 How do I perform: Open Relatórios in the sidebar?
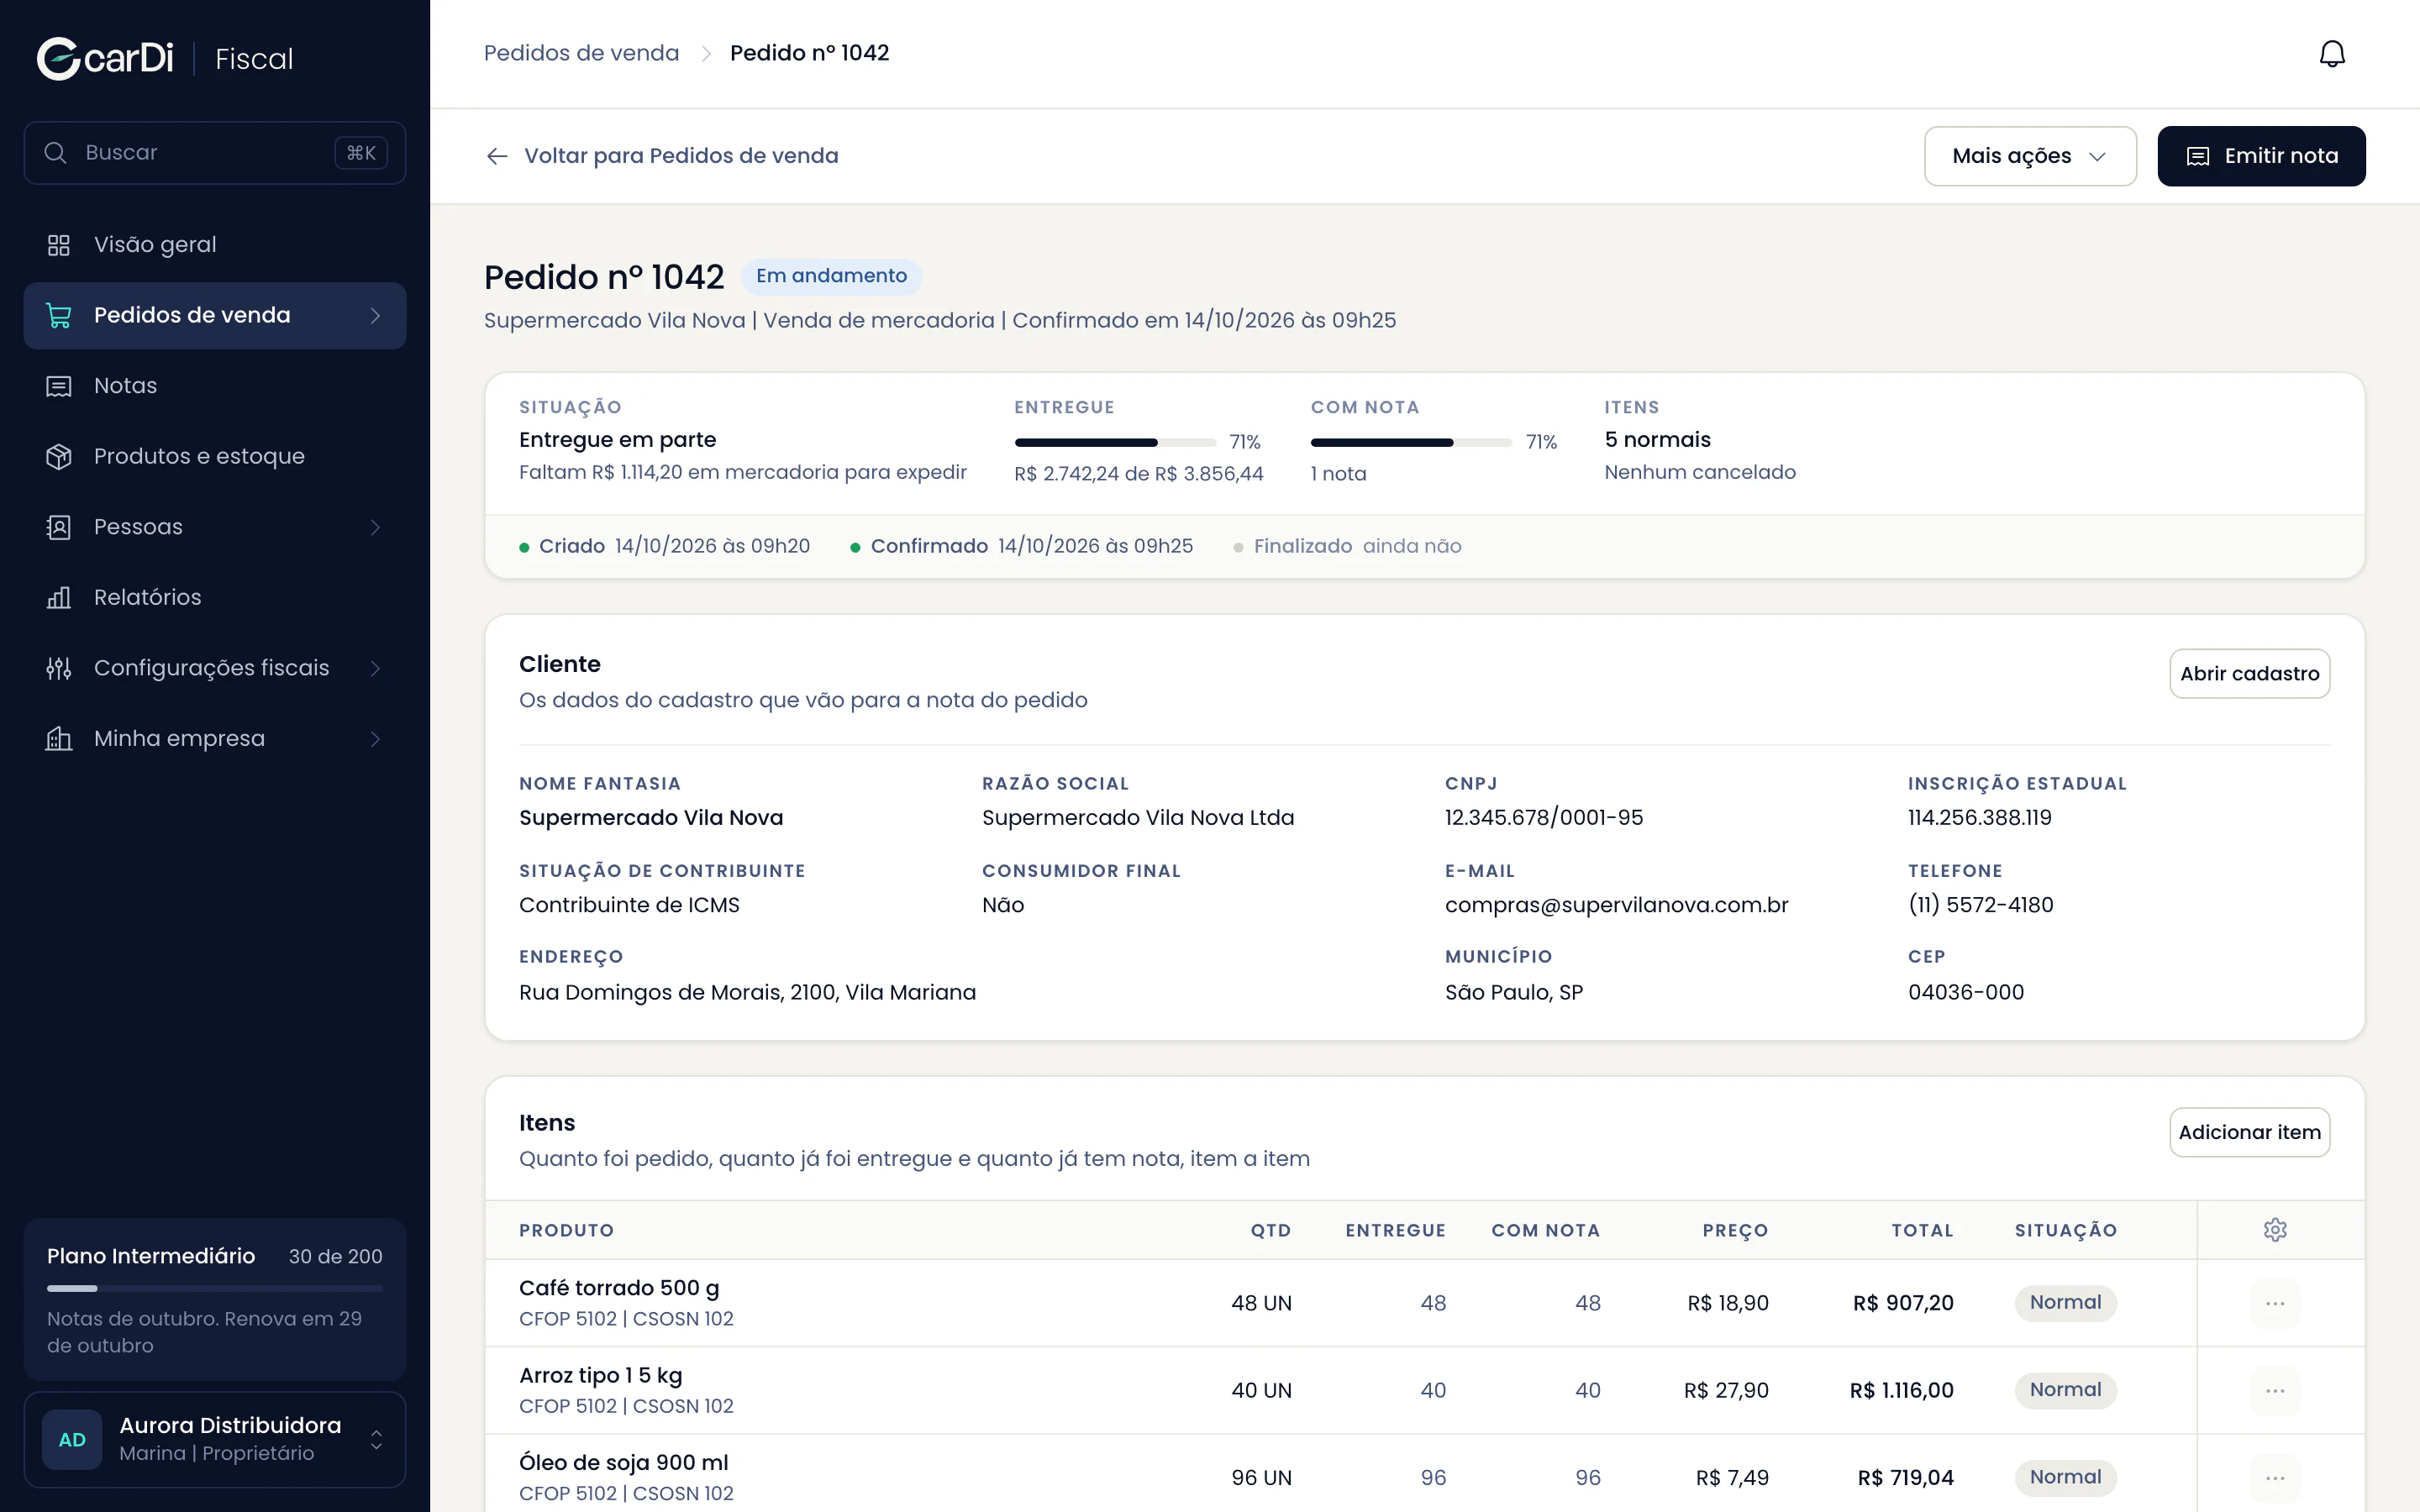(x=215, y=597)
